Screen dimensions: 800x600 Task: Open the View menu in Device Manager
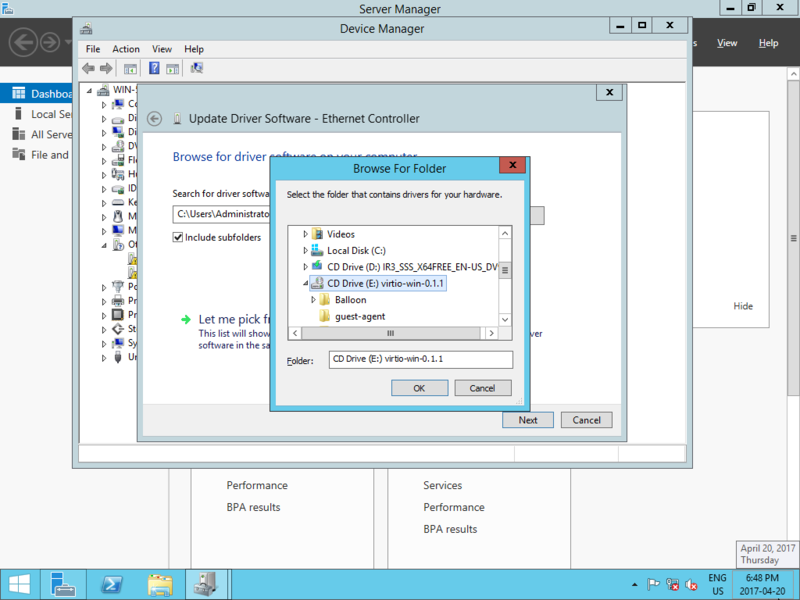pos(162,49)
